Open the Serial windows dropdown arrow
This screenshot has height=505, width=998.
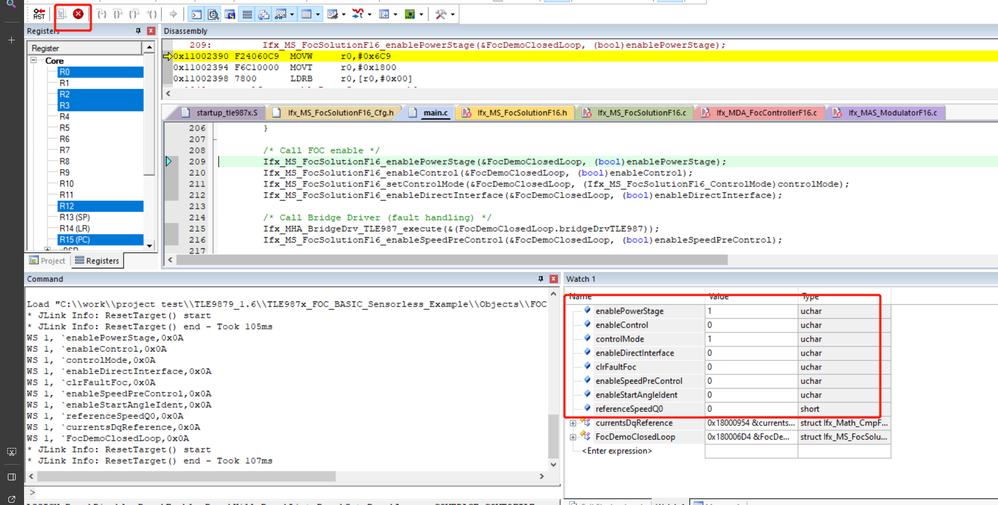tap(344, 14)
